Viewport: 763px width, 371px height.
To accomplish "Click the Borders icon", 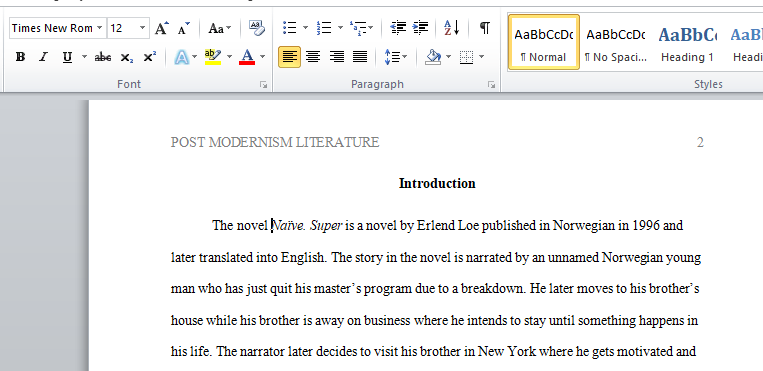I will click(x=466, y=57).
